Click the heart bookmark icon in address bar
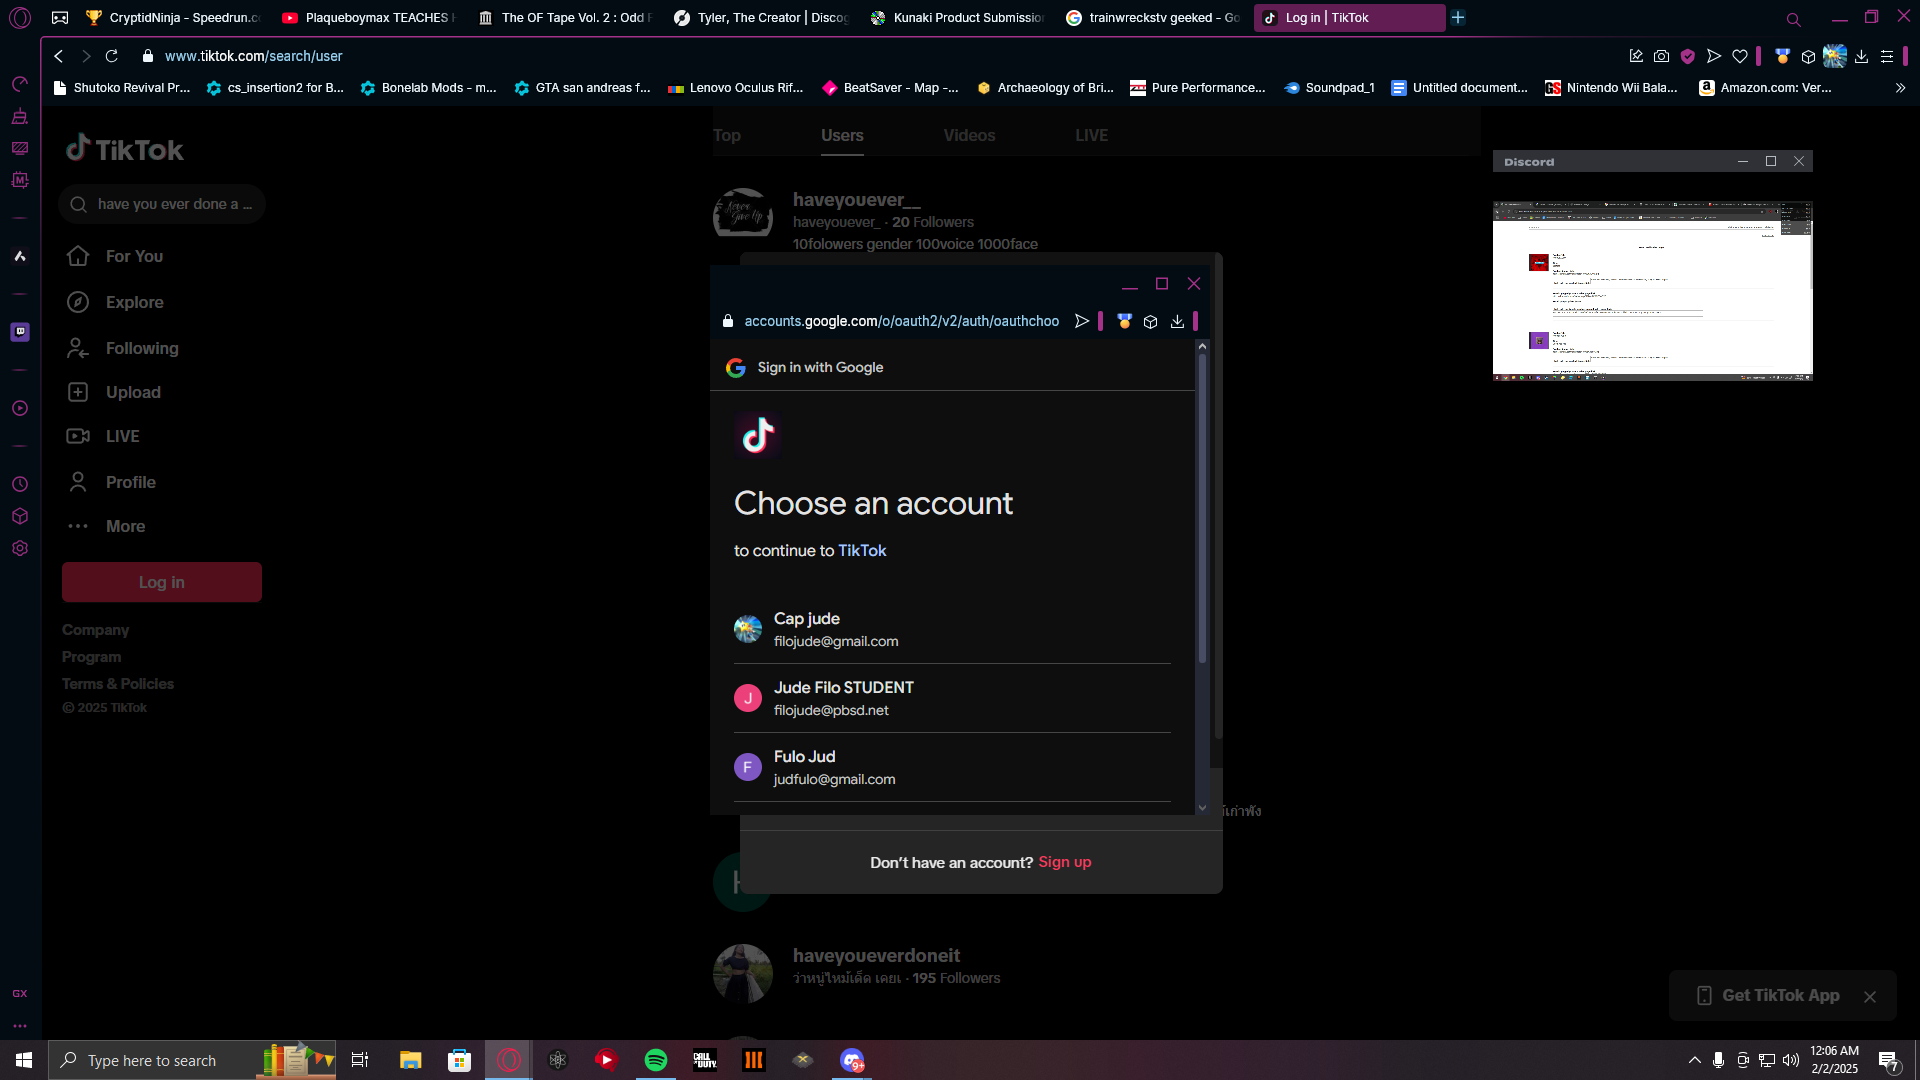 1740,56
